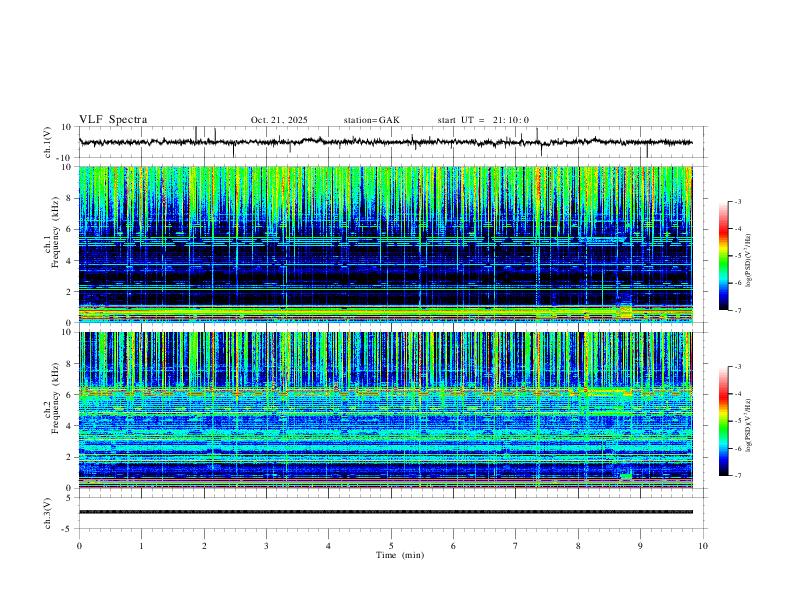Select the "start UT = 21:10:0" header text

point(483,120)
